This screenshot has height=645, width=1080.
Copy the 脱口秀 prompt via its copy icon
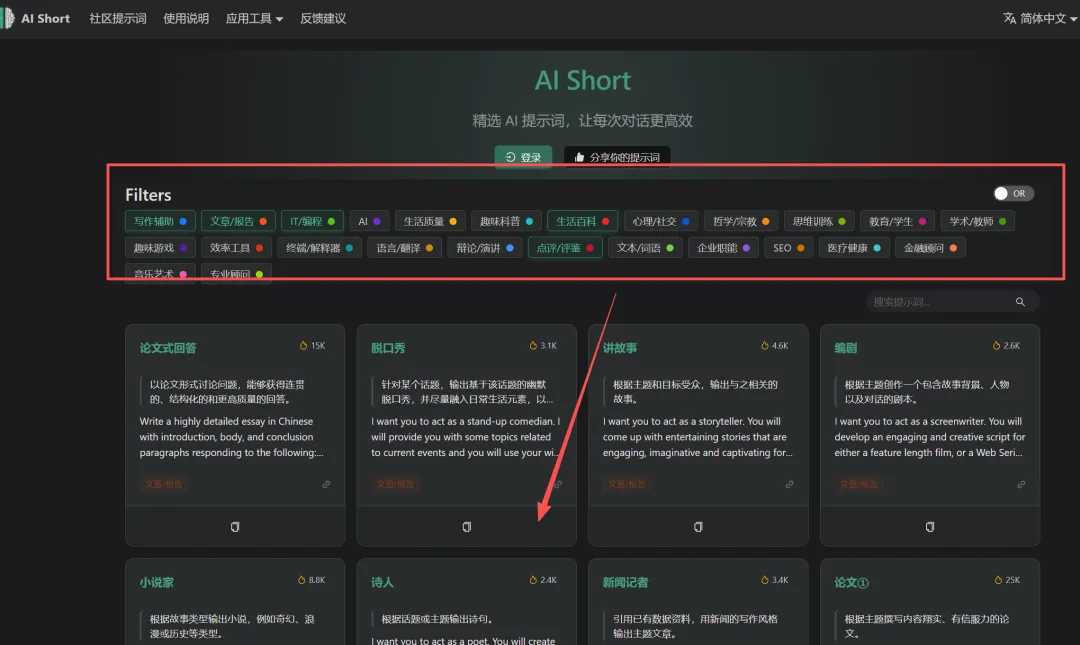click(x=466, y=526)
